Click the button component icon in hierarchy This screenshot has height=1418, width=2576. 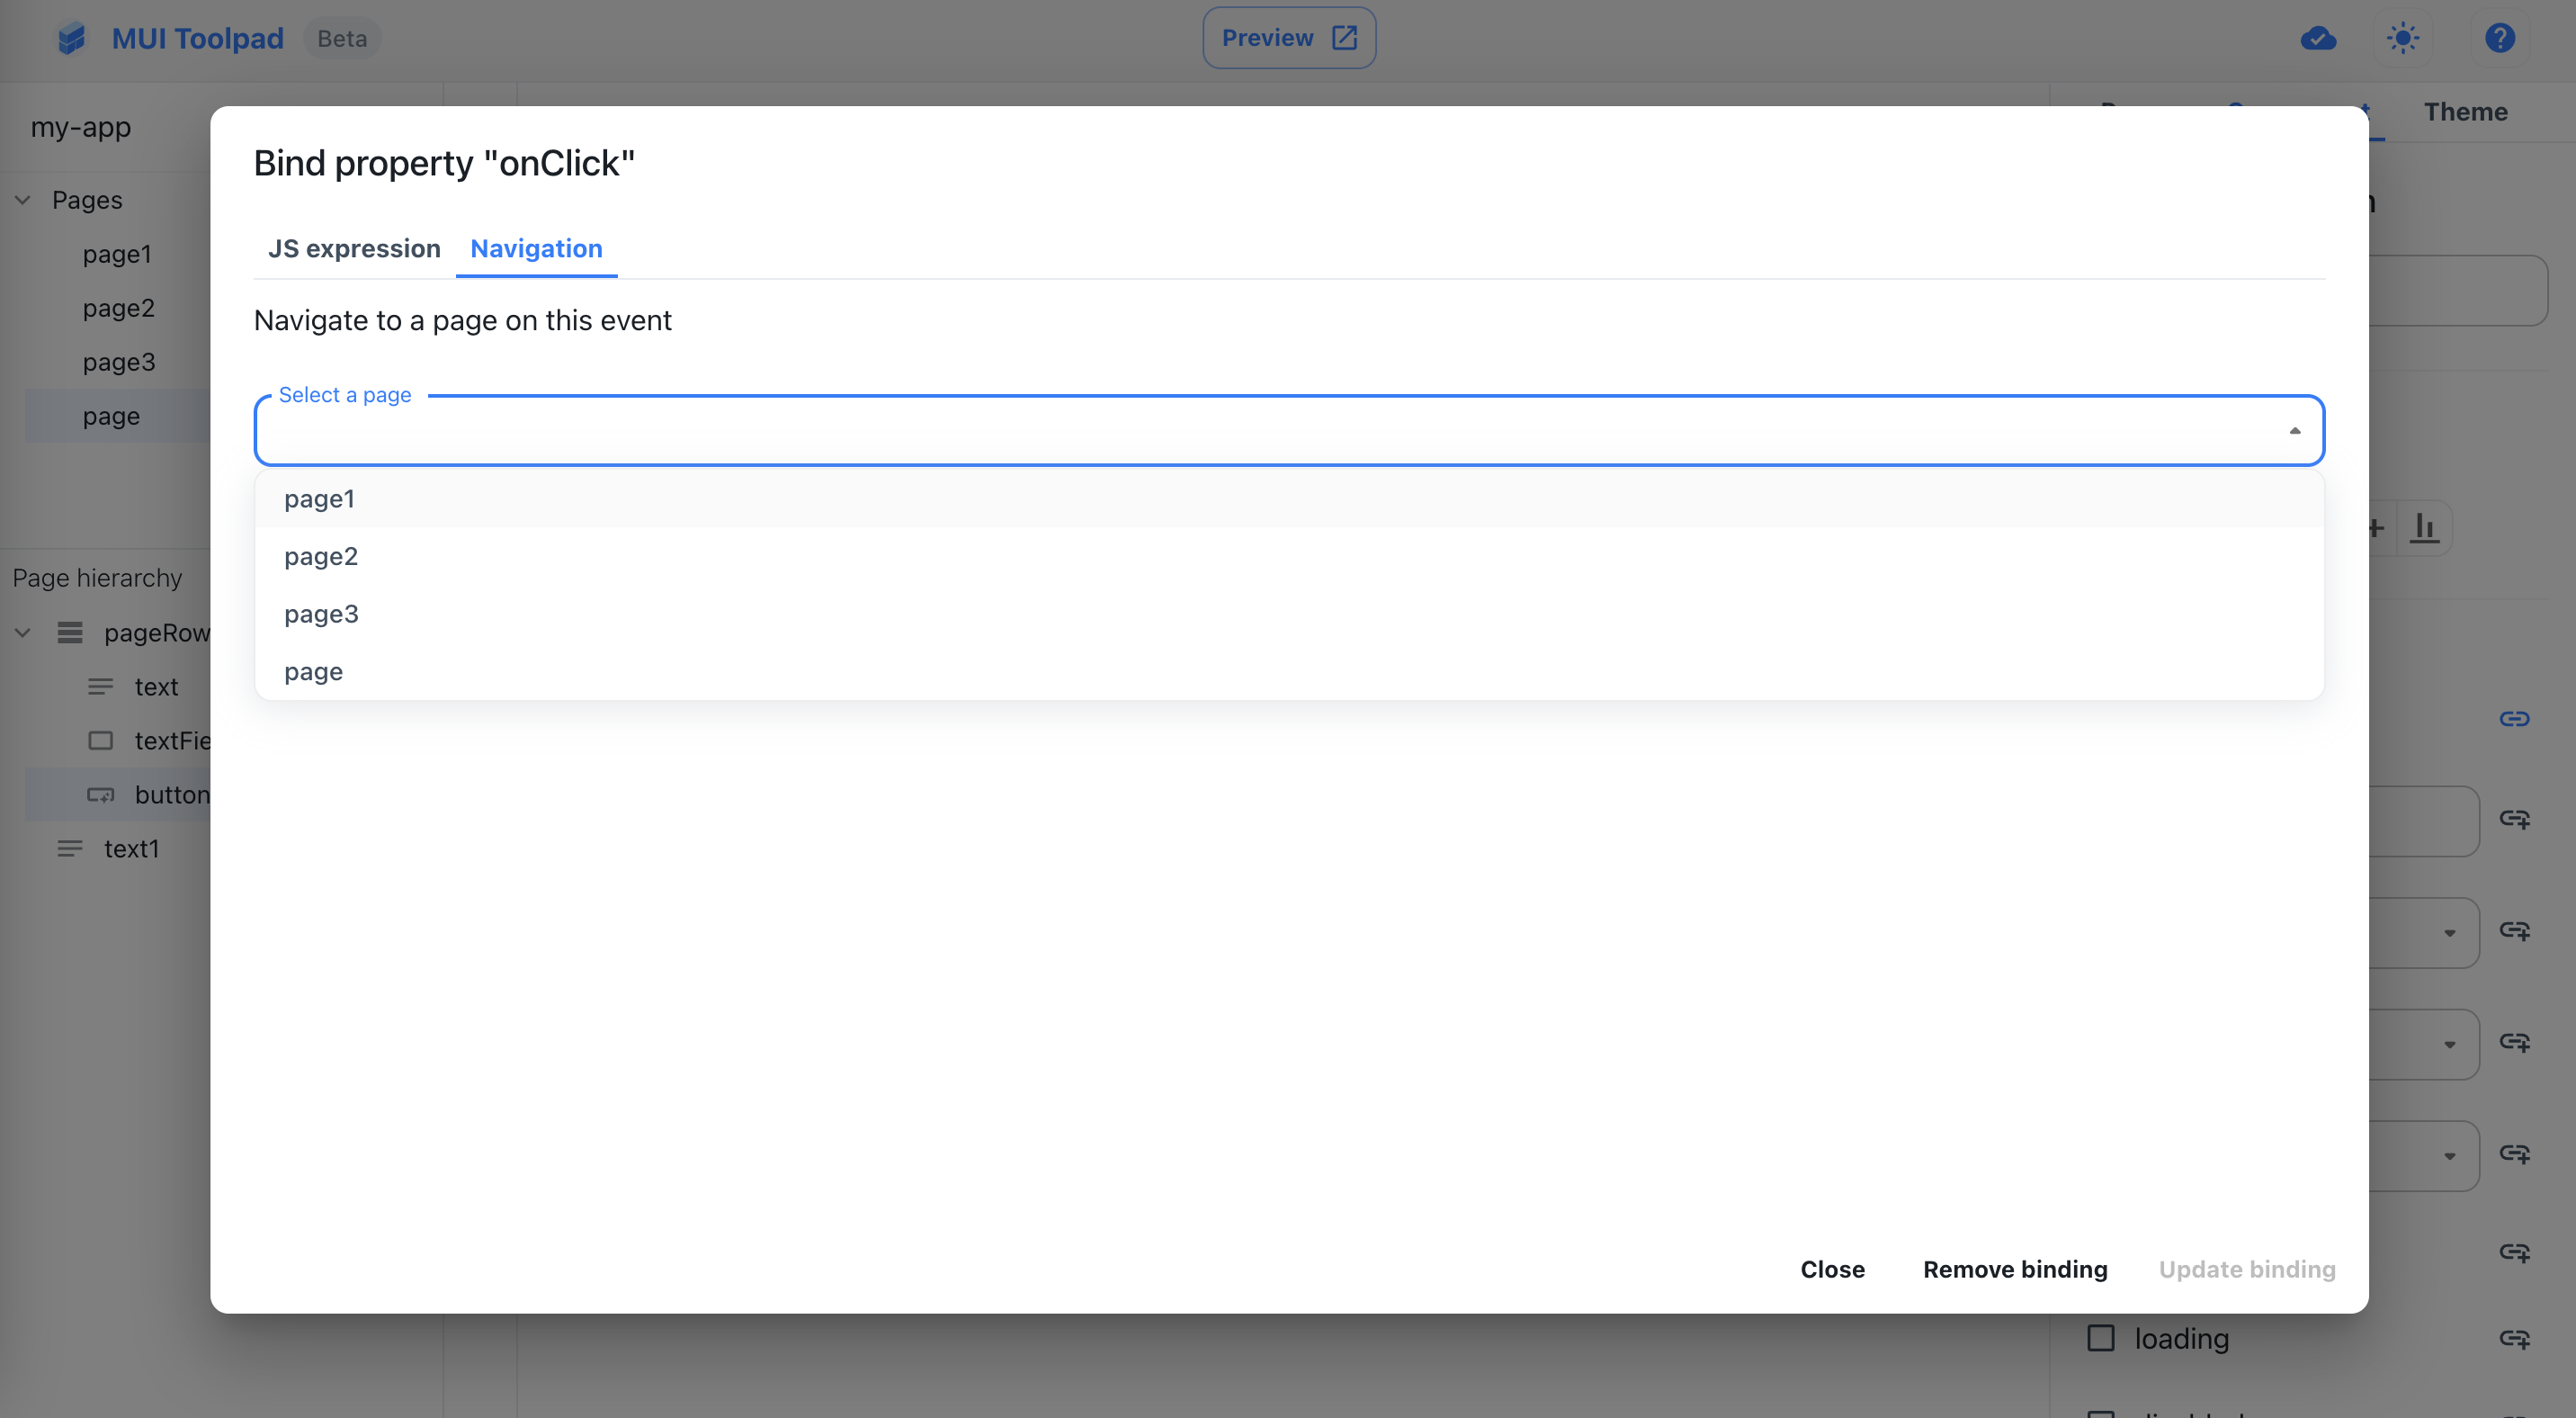(x=101, y=794)
